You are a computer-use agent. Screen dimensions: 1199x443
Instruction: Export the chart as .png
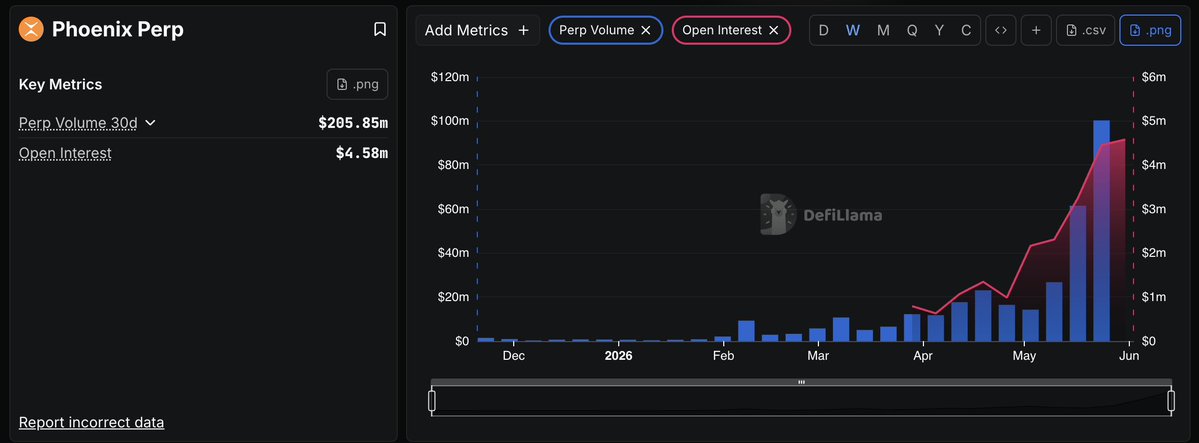click(1150, 31)
